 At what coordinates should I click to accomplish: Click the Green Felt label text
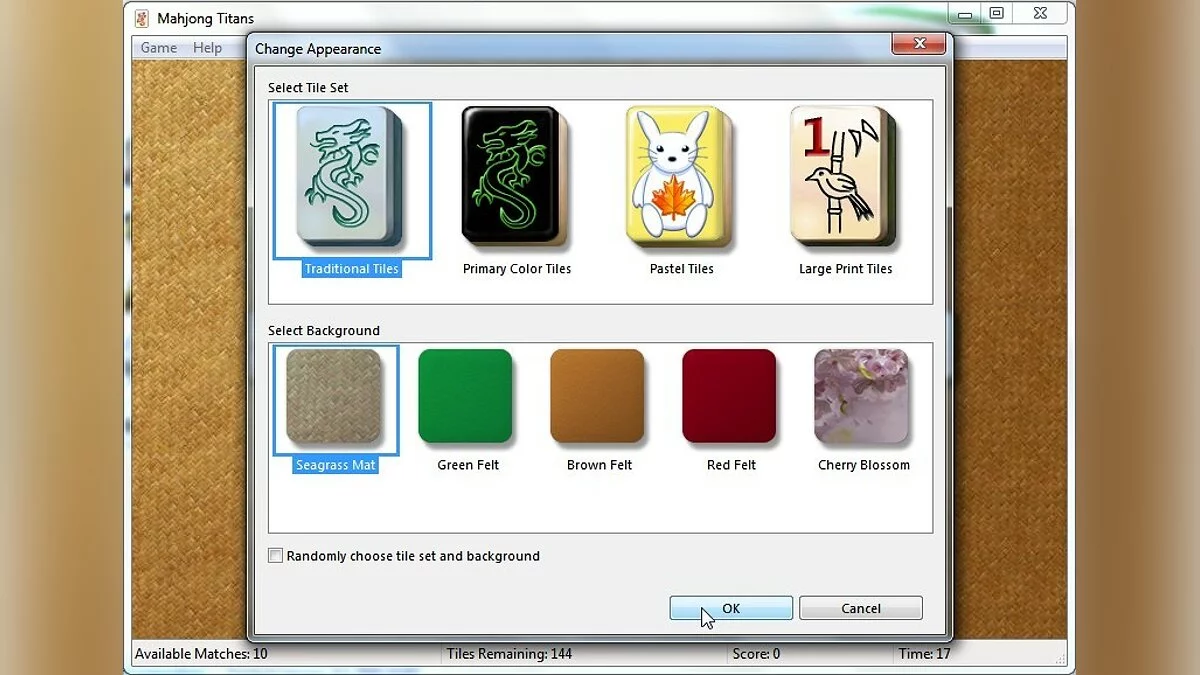pyautogui.click(x=468, y=465)
